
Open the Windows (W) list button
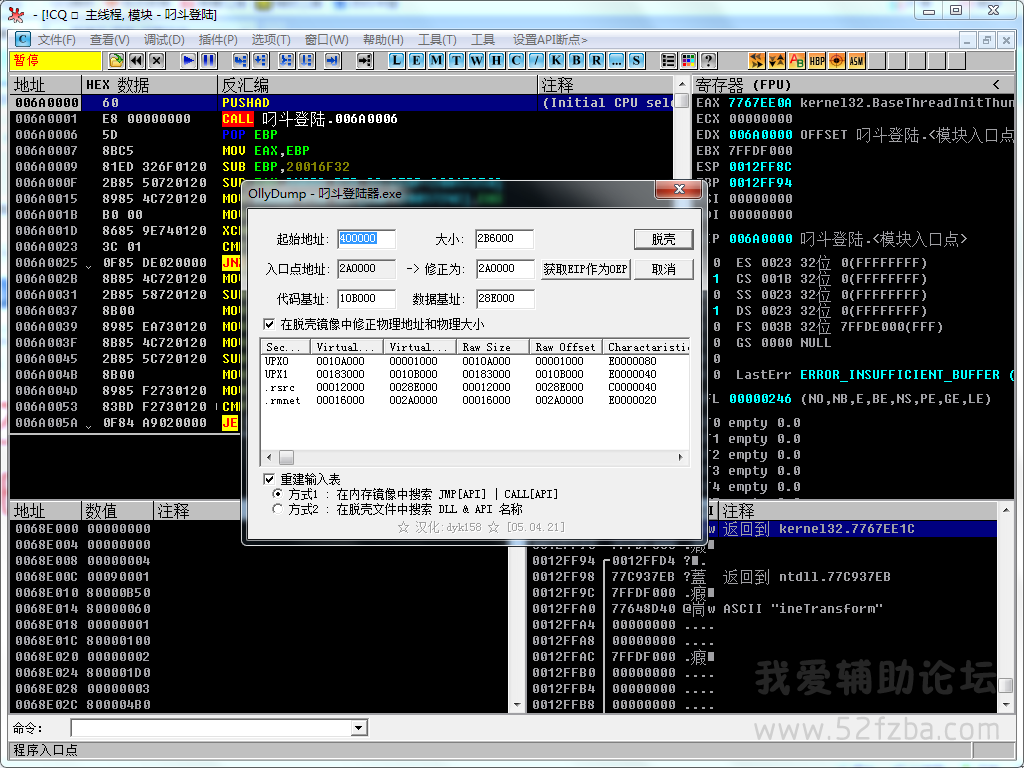(476, 61)
